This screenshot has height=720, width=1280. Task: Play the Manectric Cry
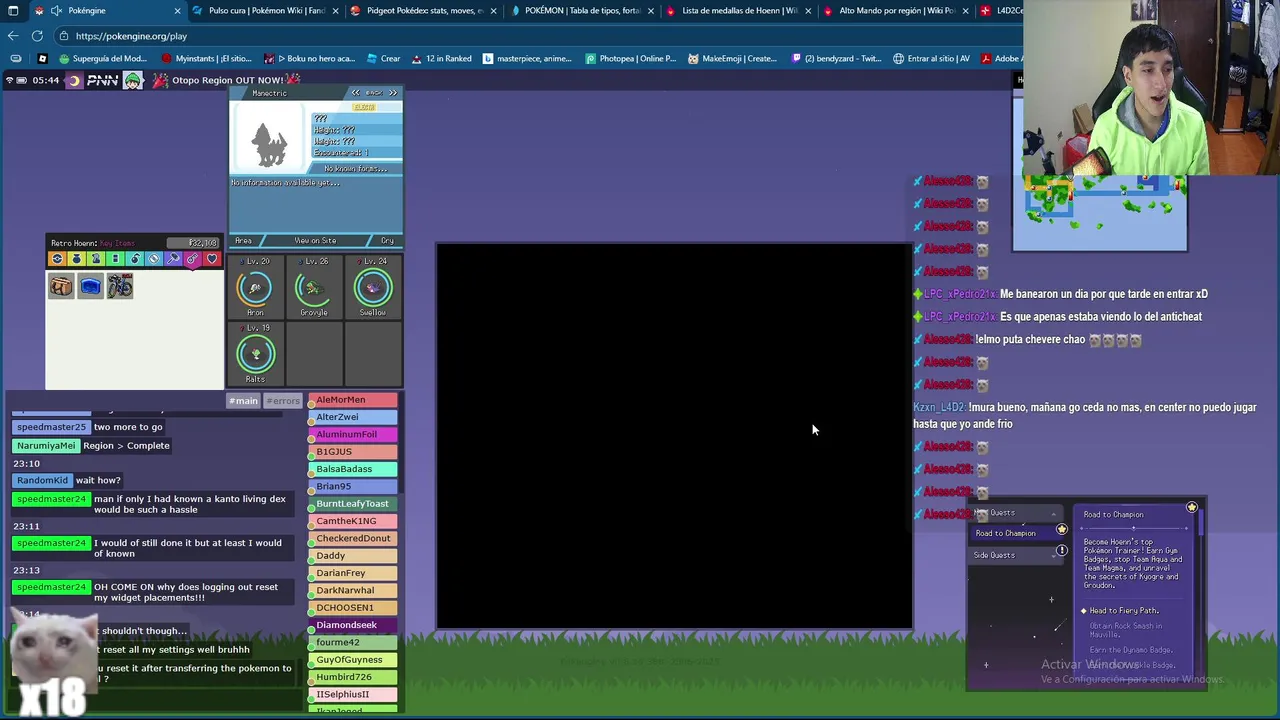[387, 241]
